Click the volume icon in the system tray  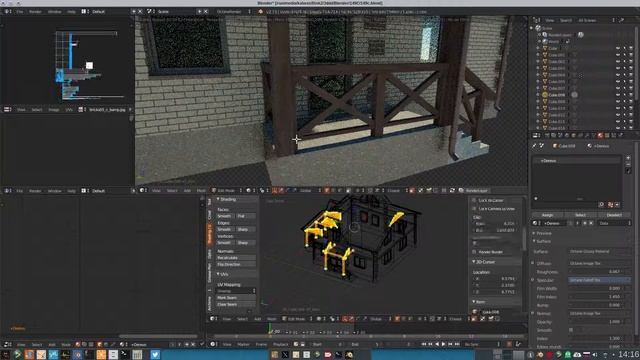595,354
